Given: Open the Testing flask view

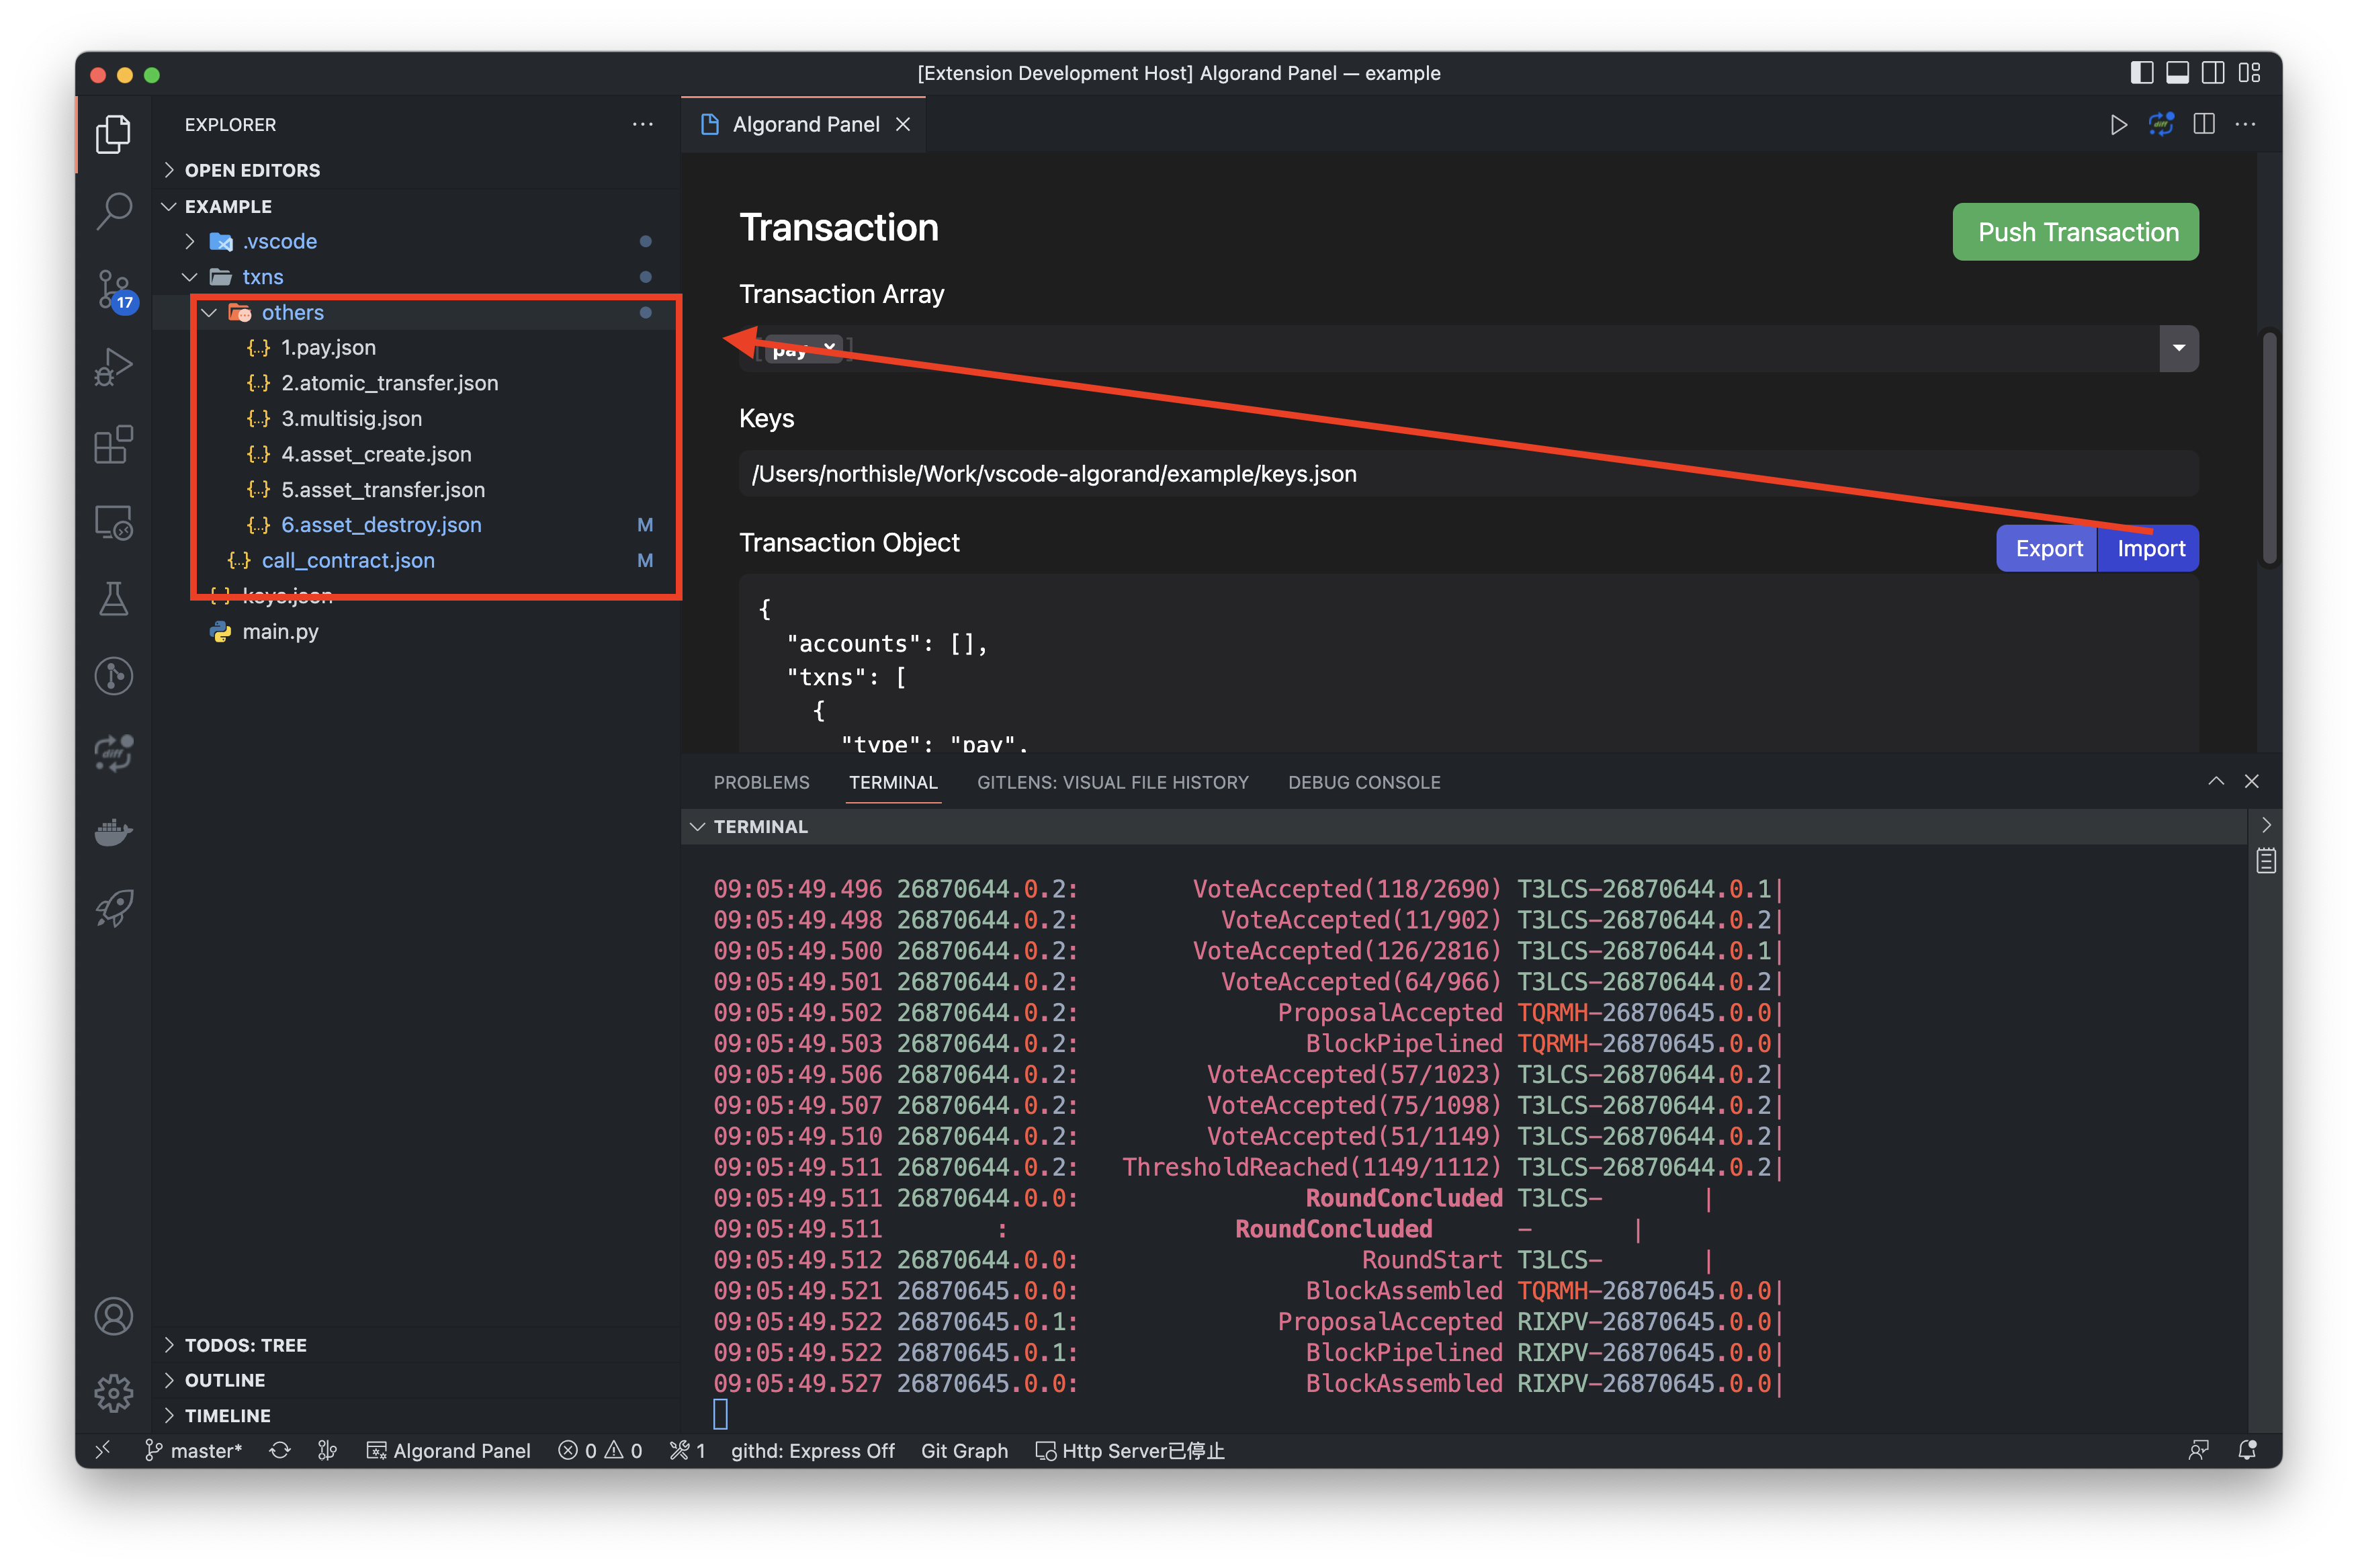Looking at the screenshot, I should pyautogui.click(x=113, y=599).
